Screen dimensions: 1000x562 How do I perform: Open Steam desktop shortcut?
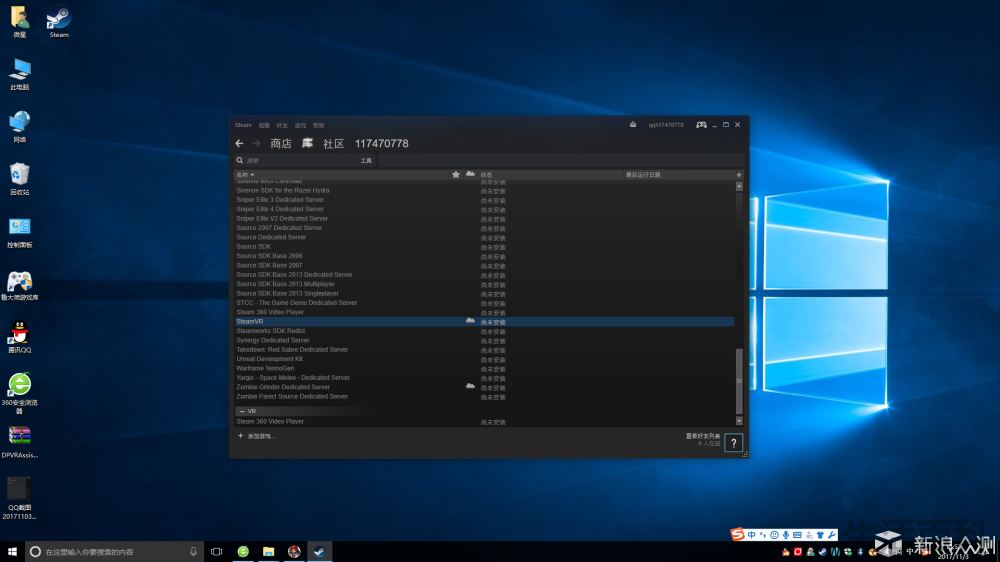pos(59,22)
